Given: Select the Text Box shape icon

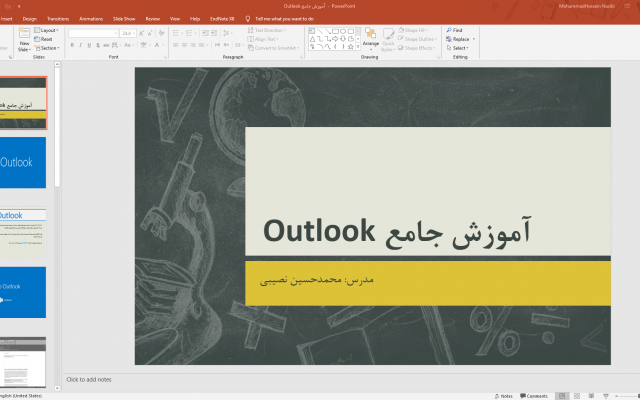Looking at the screenshot, I should coord(312,31).
